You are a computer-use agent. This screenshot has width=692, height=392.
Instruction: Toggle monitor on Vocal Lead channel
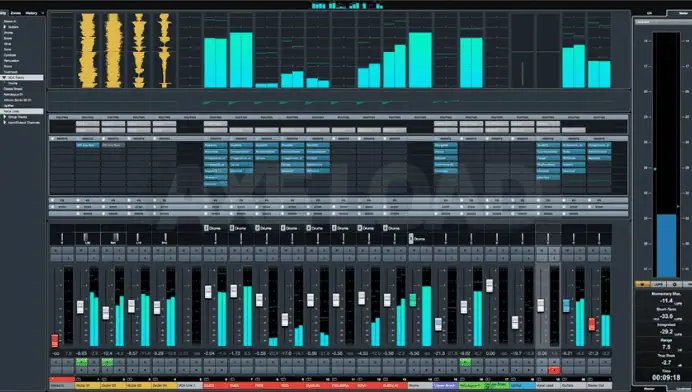[542, 370]
